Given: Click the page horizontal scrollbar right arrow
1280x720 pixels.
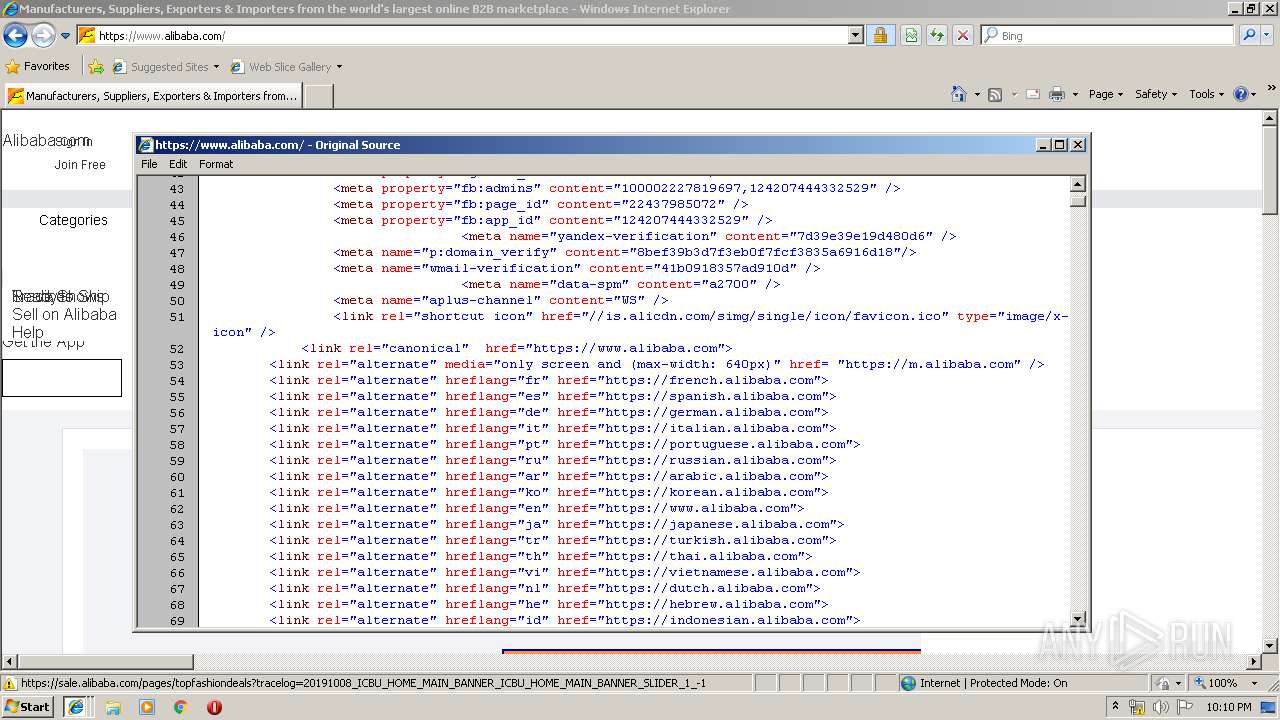Looking at the screenshot, I should point(1255,662).
